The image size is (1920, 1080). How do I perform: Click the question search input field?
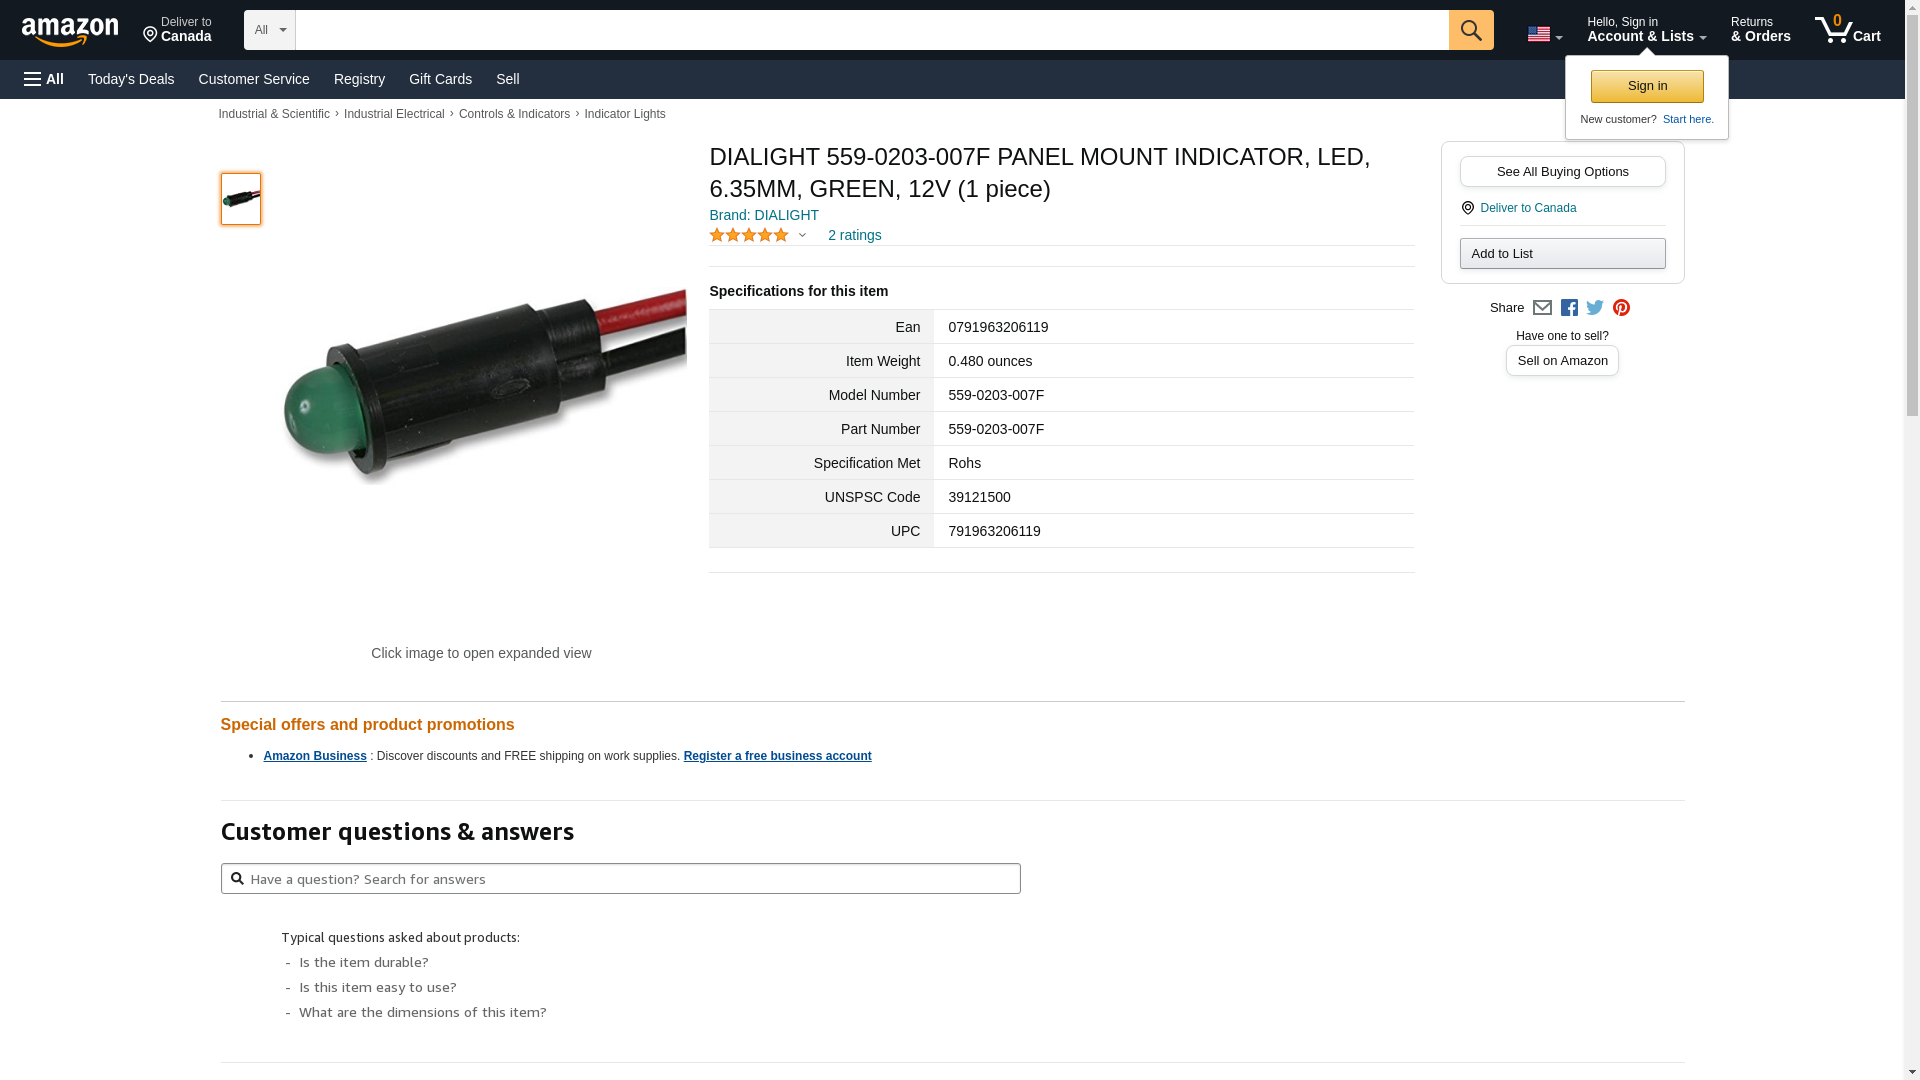coord(620,879)
